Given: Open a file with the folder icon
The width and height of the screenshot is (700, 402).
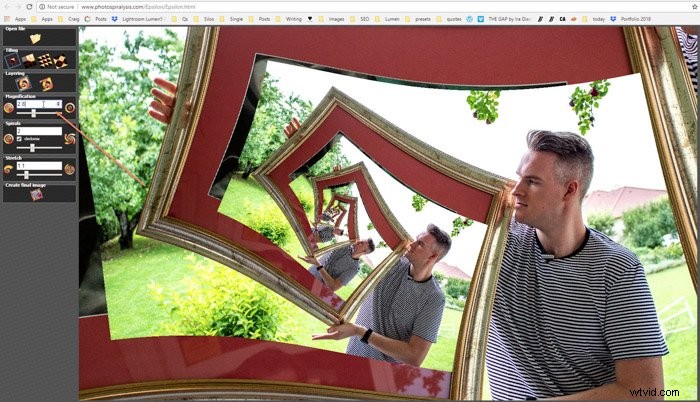Looking at the screenshot, I should coord(35,39).
